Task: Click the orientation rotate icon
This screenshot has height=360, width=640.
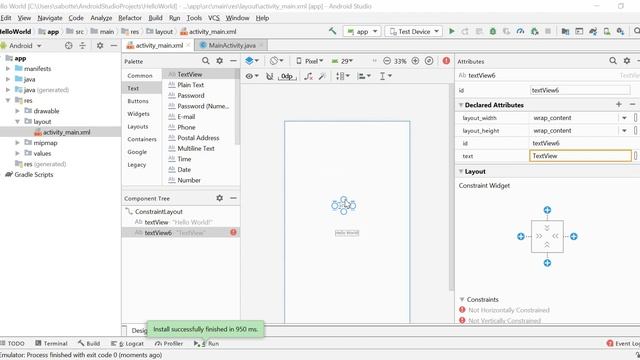Action: pyautogui.click(x=276, y=61)
